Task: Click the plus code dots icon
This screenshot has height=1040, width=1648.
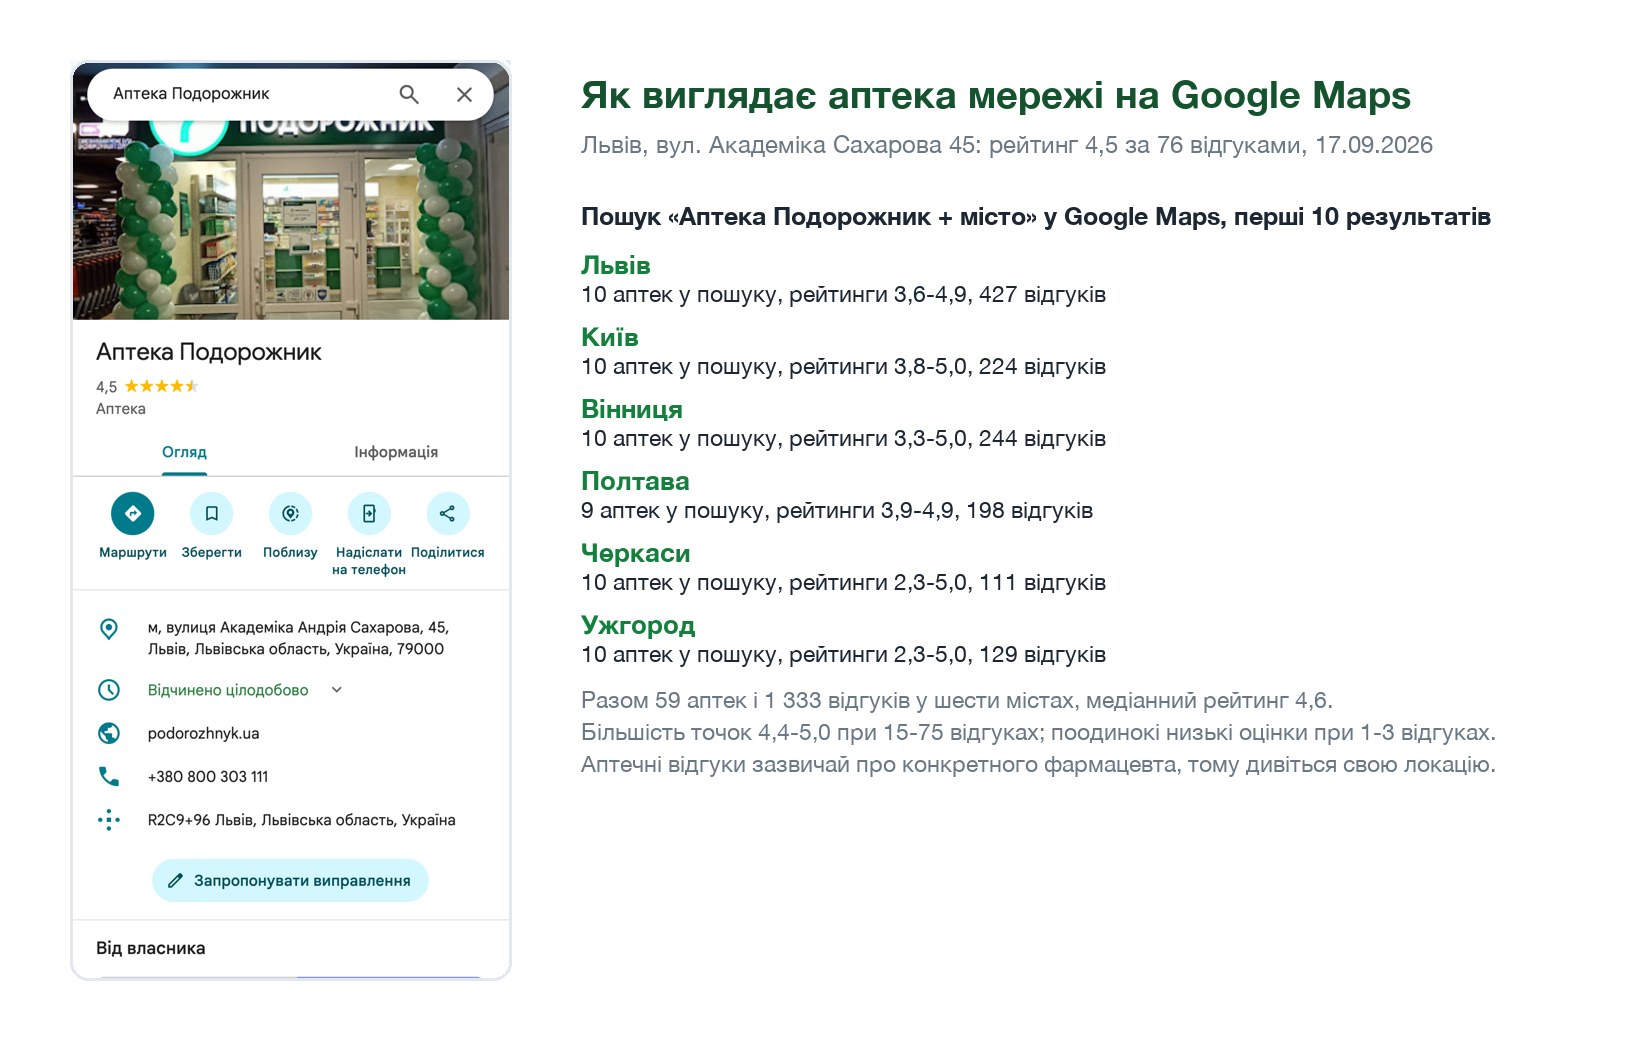Action: [x=109, y=820]
